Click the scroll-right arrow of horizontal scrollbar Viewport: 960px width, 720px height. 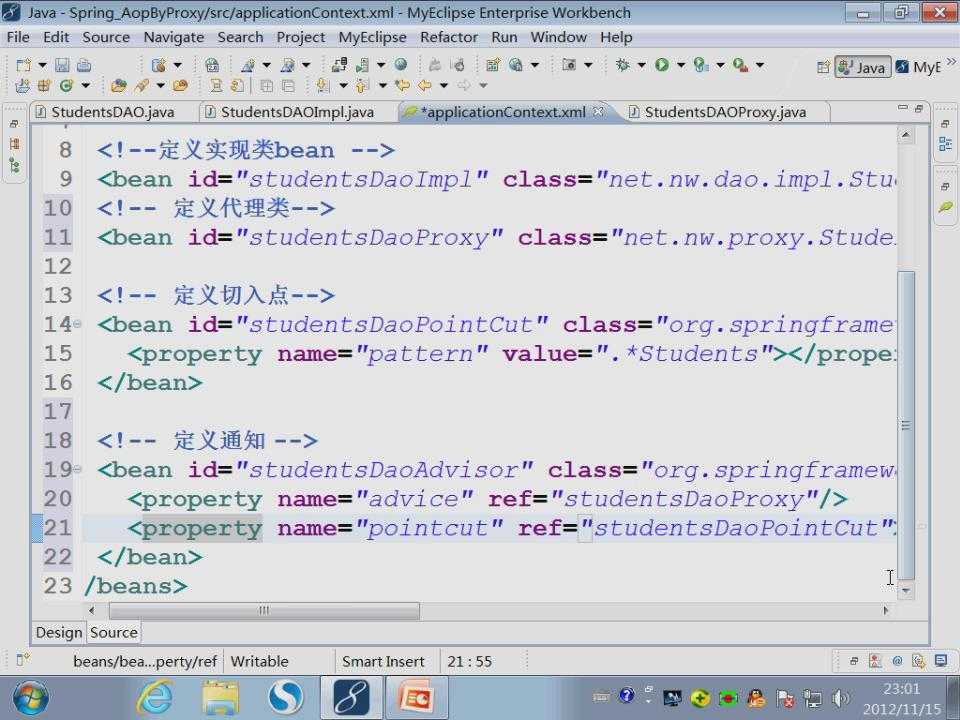pyautogui.click(x=885, y=610)
